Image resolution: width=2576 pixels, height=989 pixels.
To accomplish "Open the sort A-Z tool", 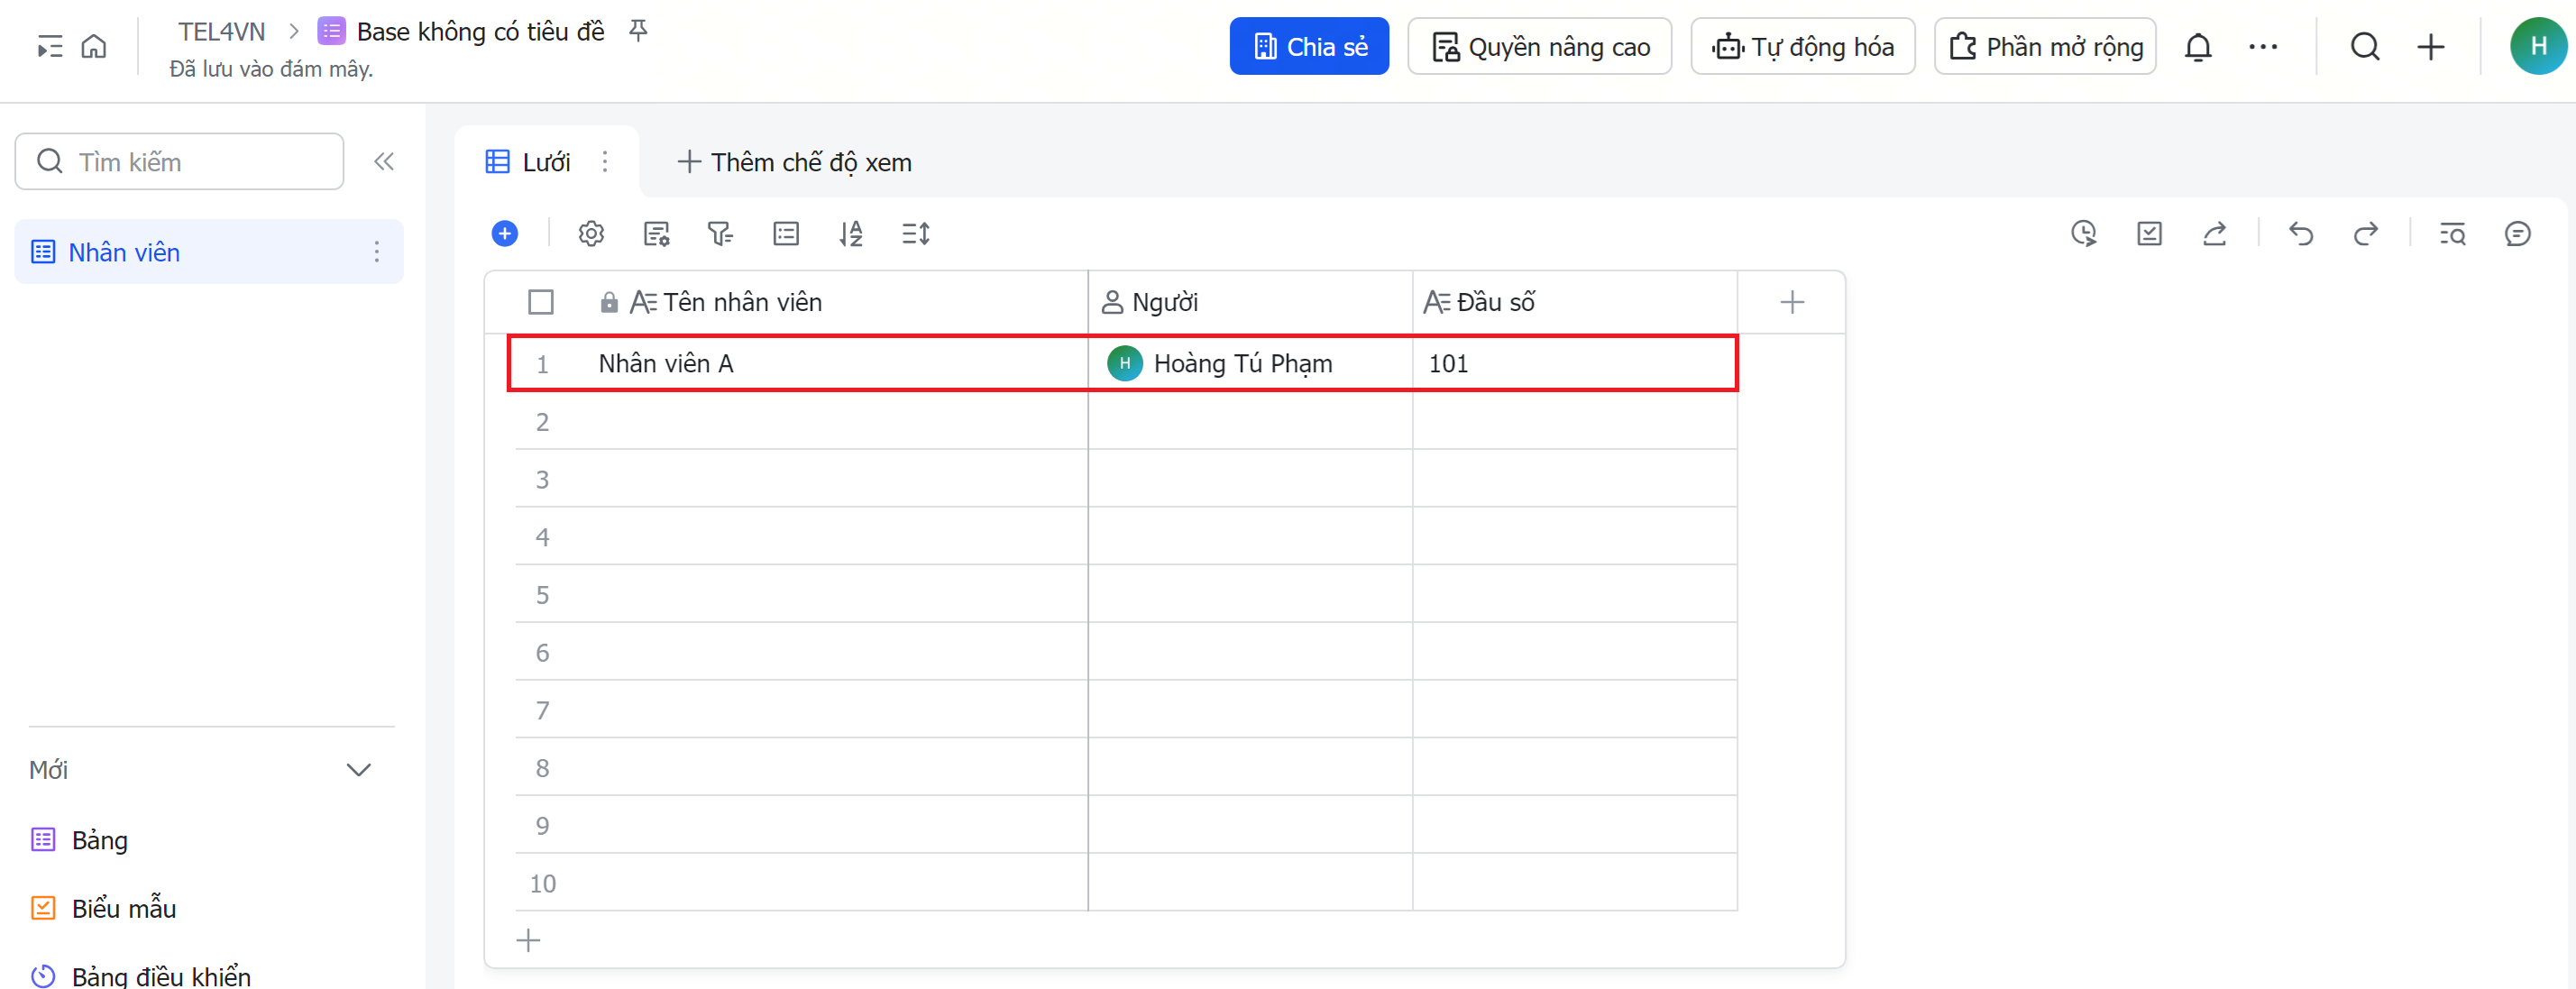I will (851, 234).
